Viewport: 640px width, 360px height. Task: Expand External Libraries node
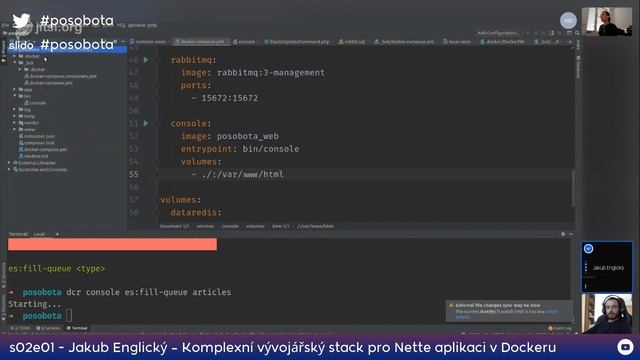[x=9, y=163]
